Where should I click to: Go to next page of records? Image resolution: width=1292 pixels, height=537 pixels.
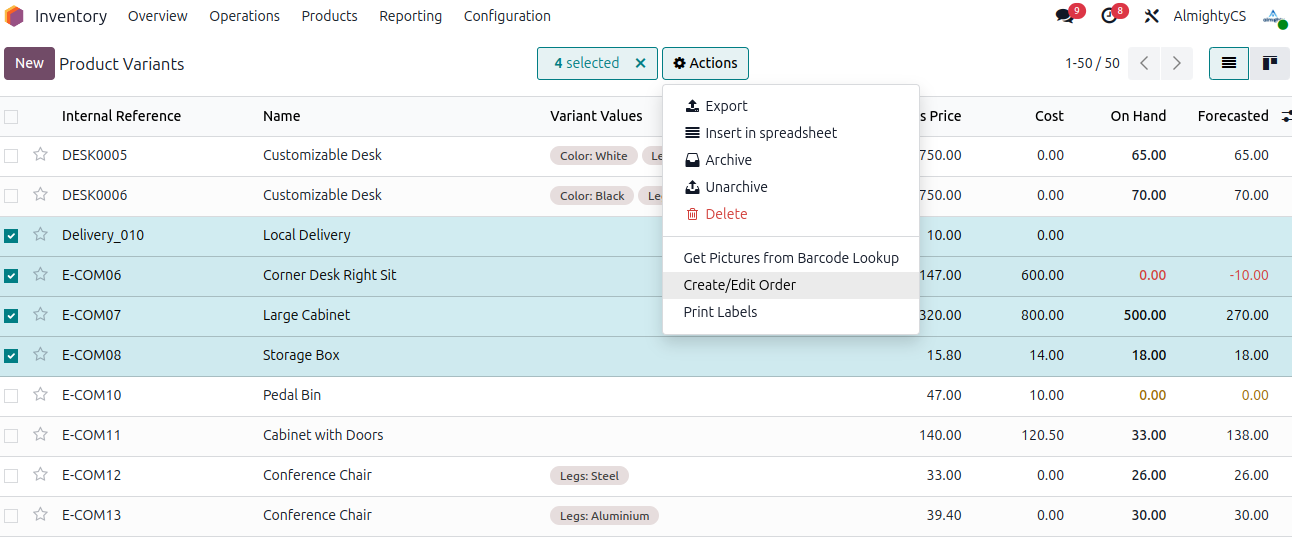pos(1177,63)
